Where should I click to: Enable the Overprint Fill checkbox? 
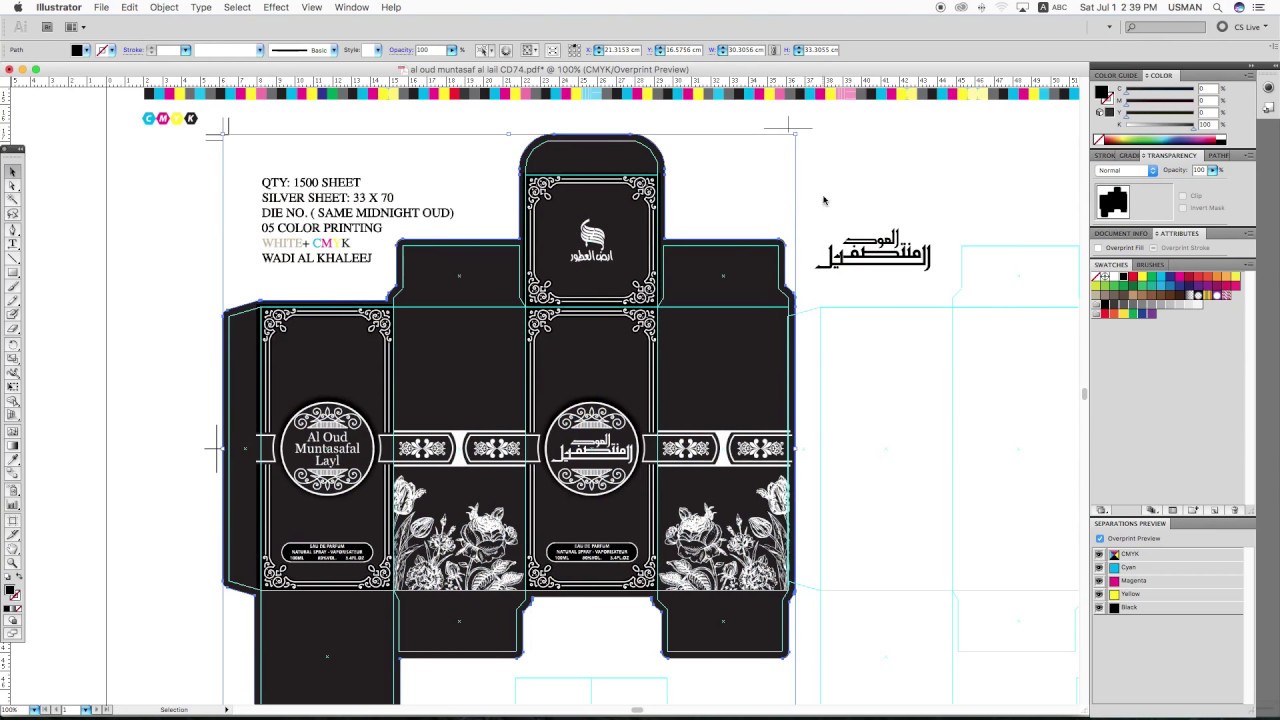[1098, 248]
